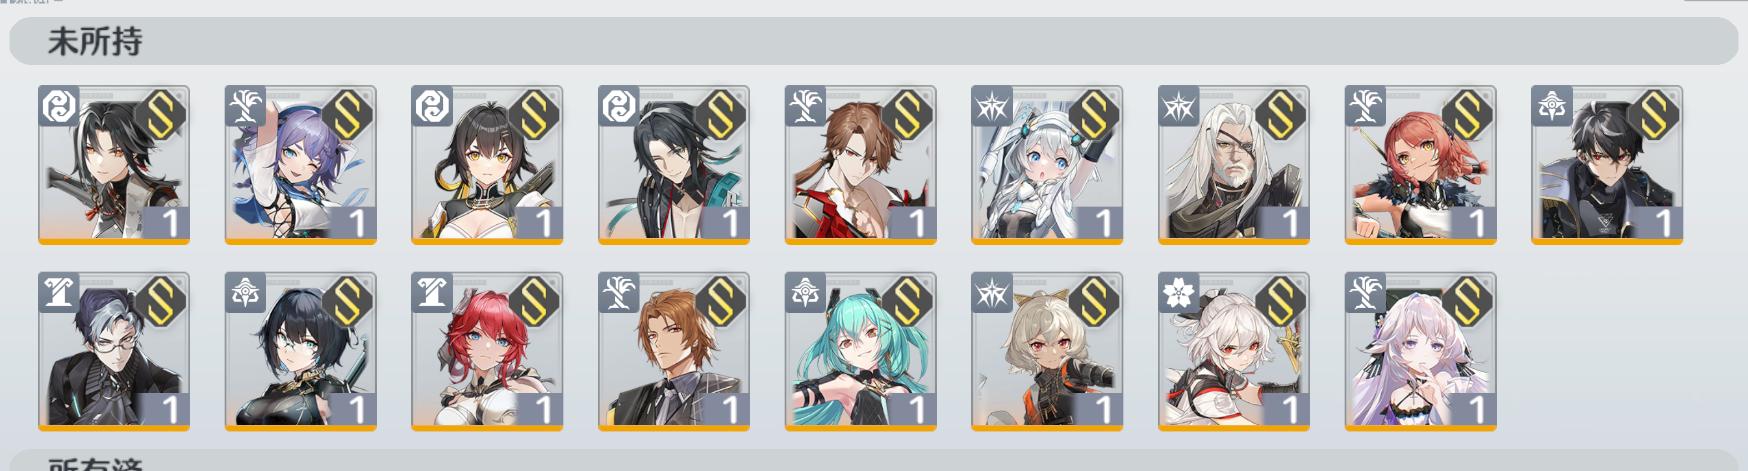Viewport: 1748px width, 471px height.
Task: Click the hammer class icon on glasses man card
Action: 59,293
